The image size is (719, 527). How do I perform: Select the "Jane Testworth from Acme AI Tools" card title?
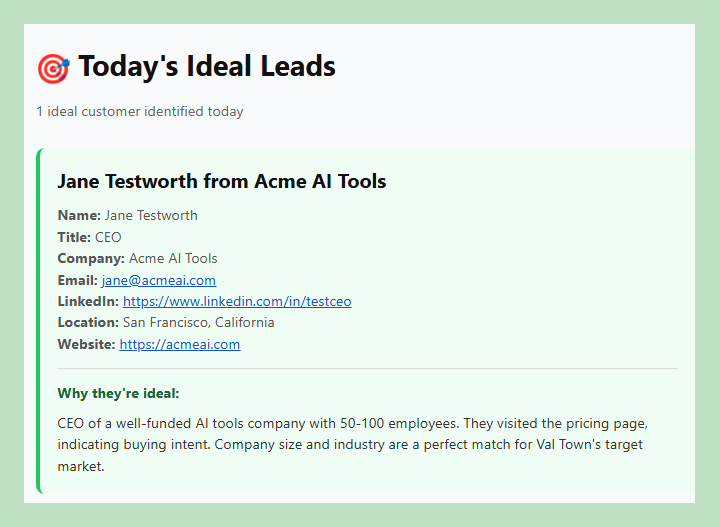pos(222,181)
